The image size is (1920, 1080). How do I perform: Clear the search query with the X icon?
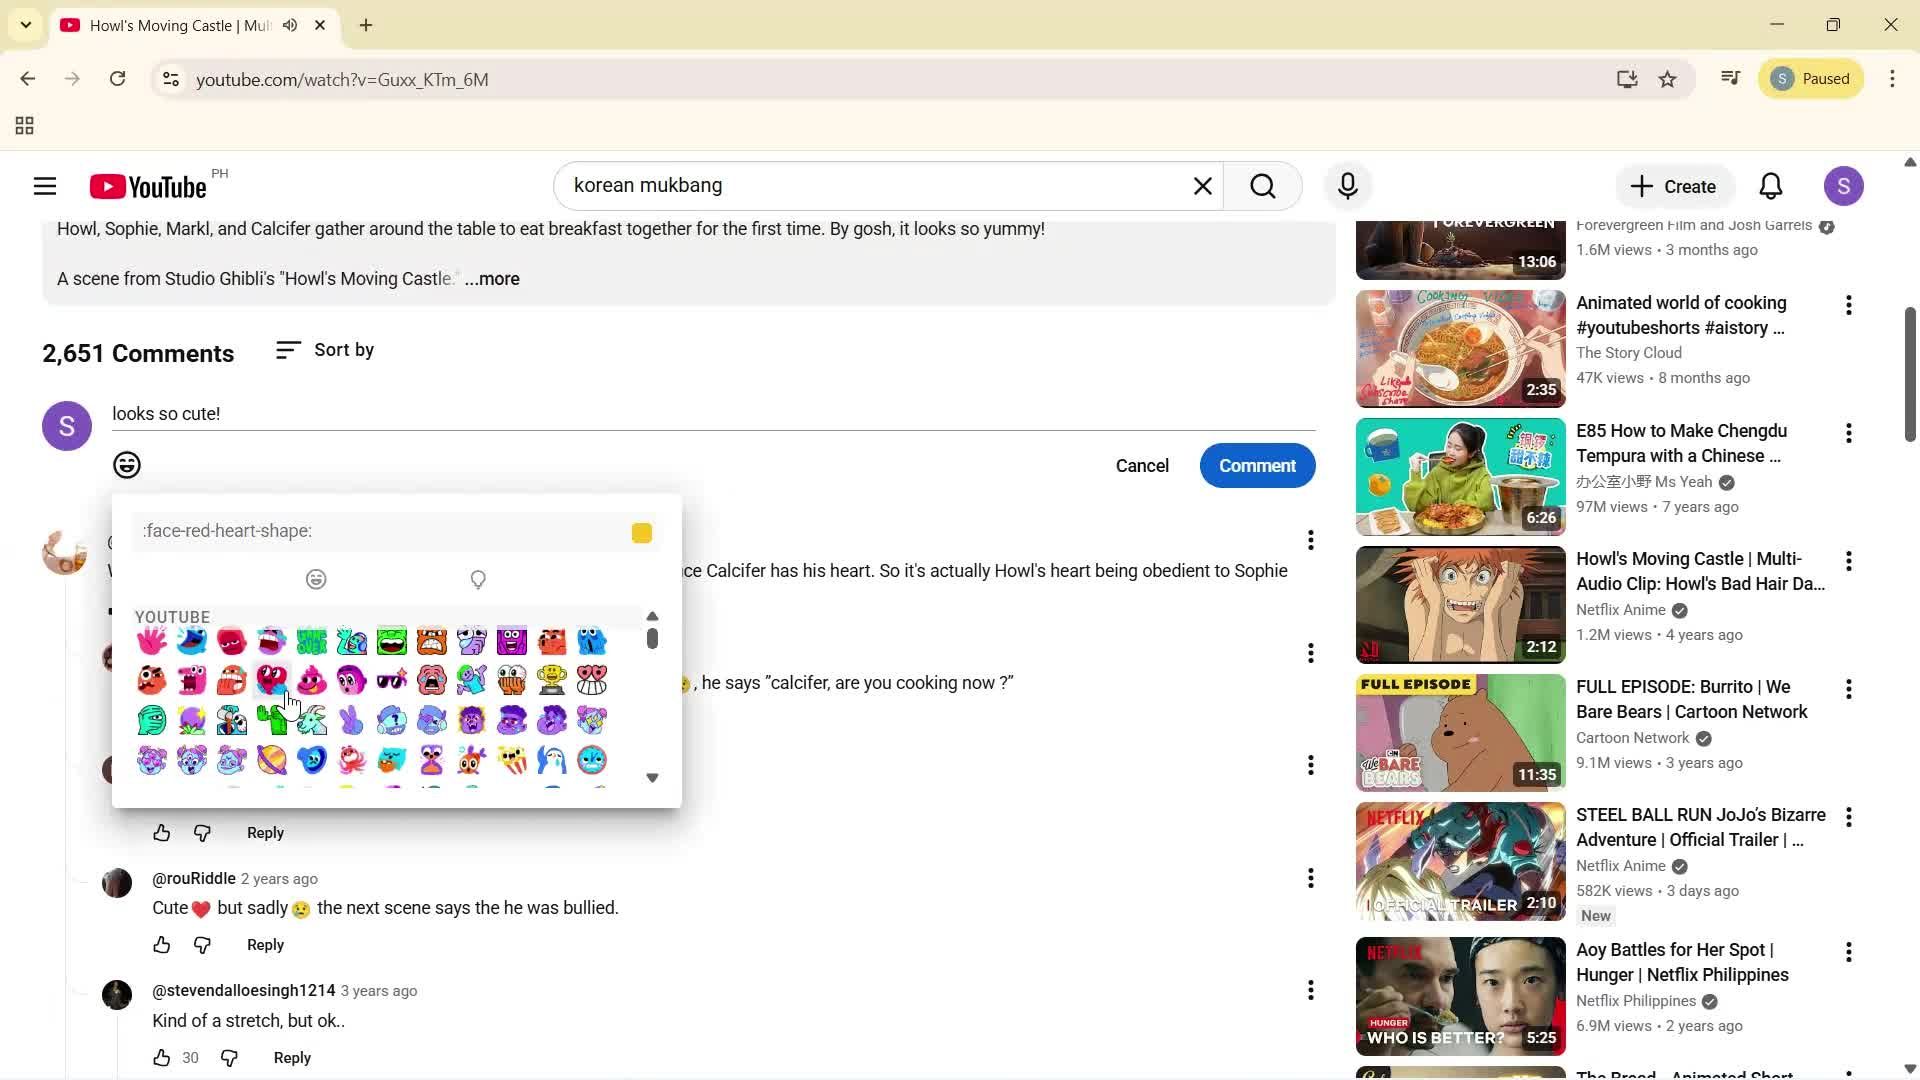[1202, 186]
